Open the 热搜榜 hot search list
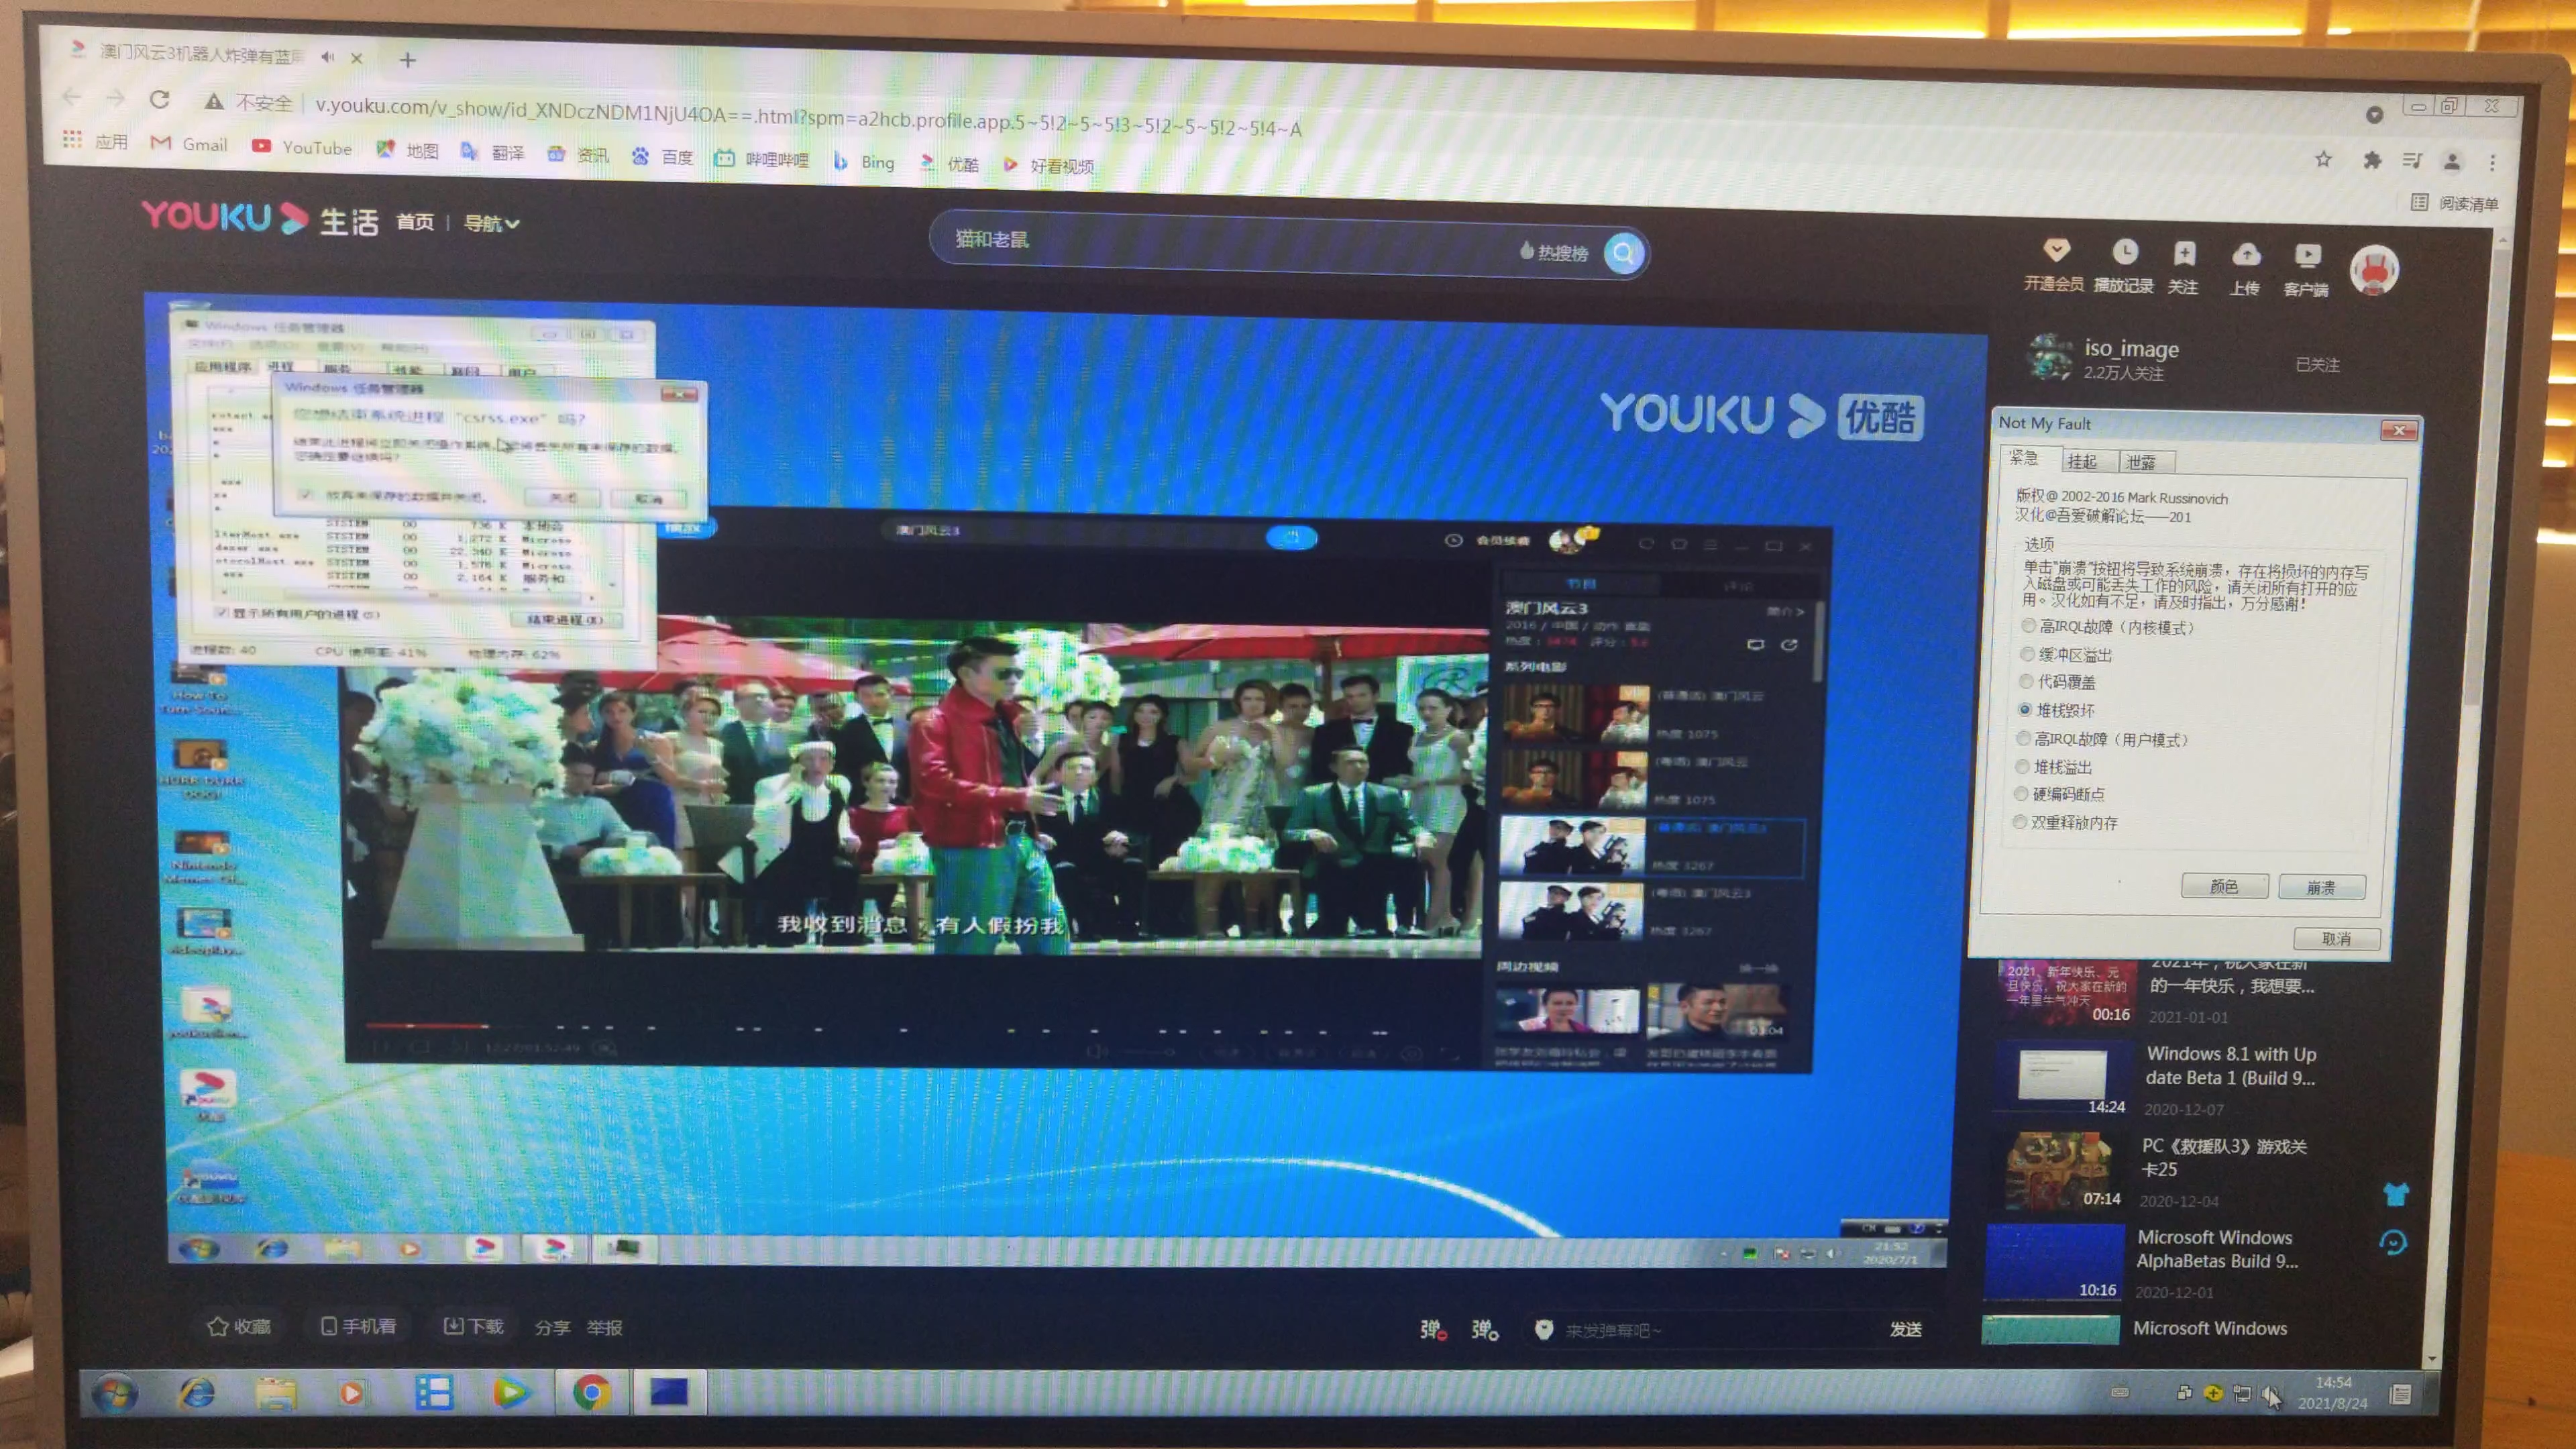The width and height of the screenshot is (2576, 1449). tap(1553, 252)
